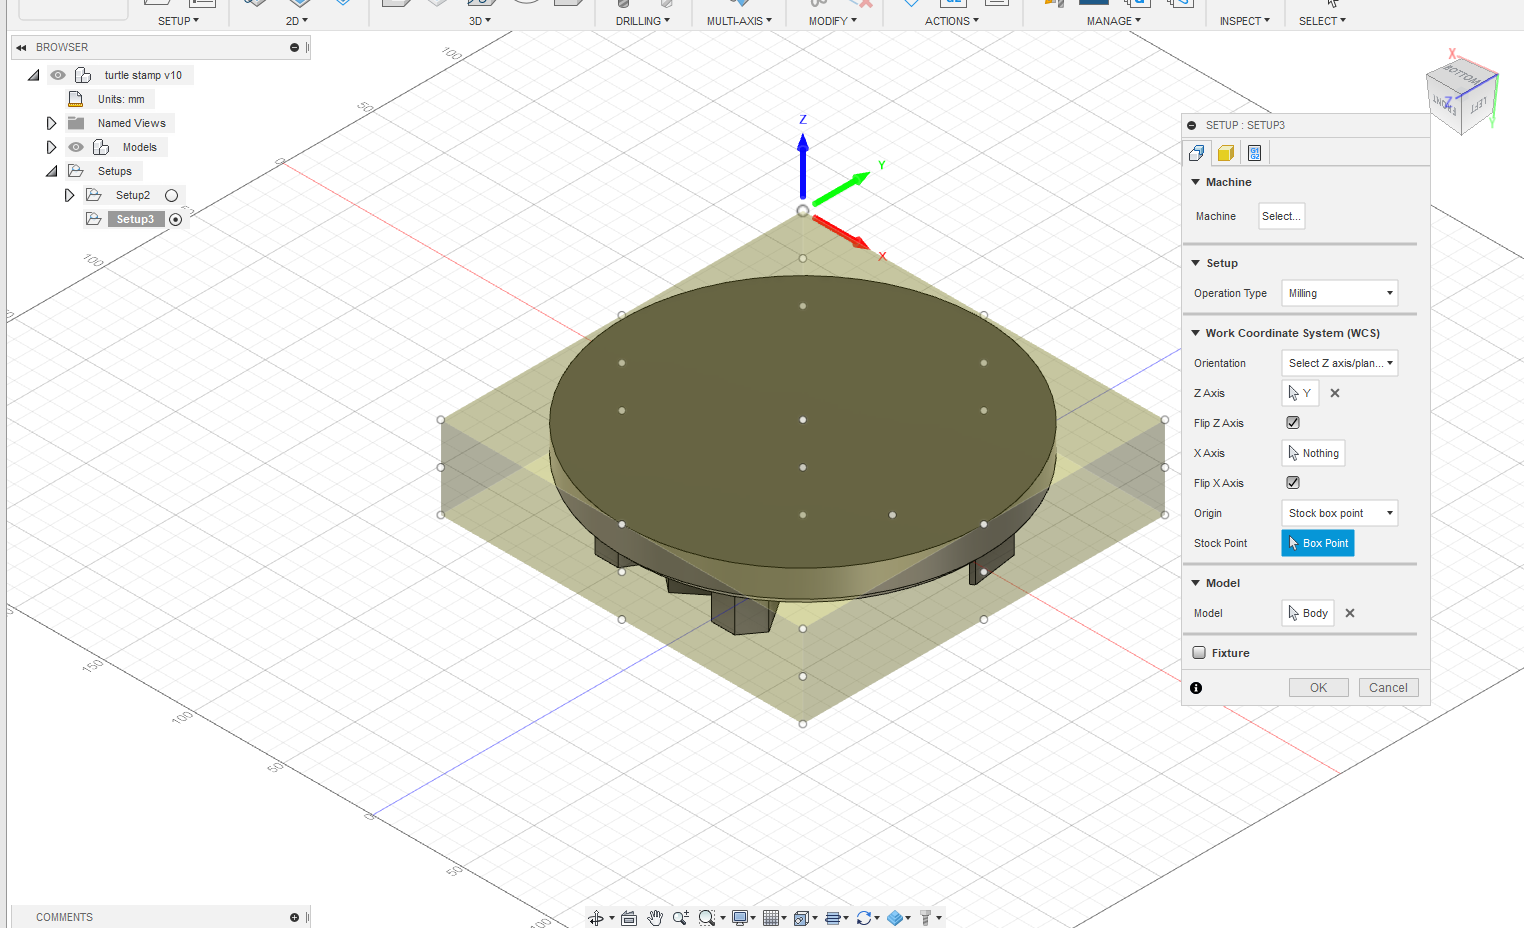1524x928 pixels.
Task: Open the MODIFY toolbar menu
Action: pyautogui.click(x=833, y=21)
